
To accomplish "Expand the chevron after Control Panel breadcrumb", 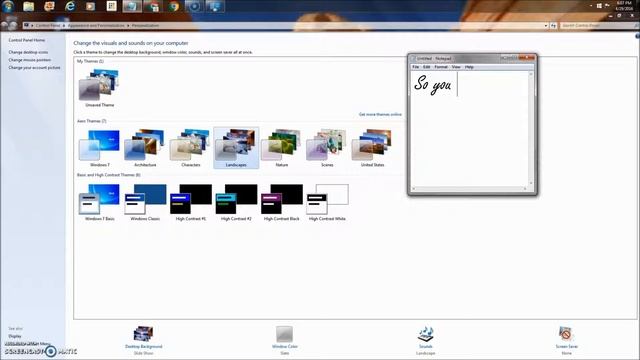I will (x=64, y=25).
